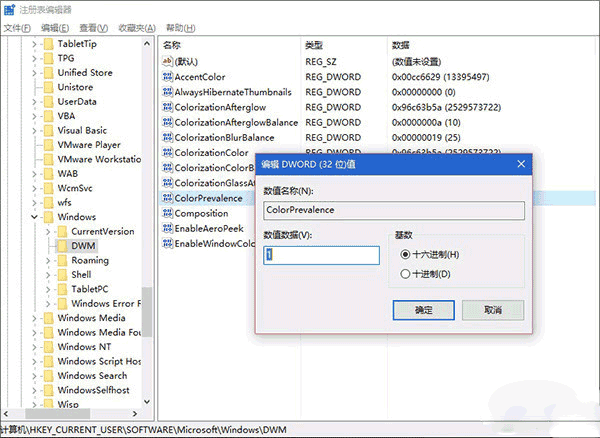Click the Windows Search folder icon
This screenshot has width=600, height=438.
[49, 376]
